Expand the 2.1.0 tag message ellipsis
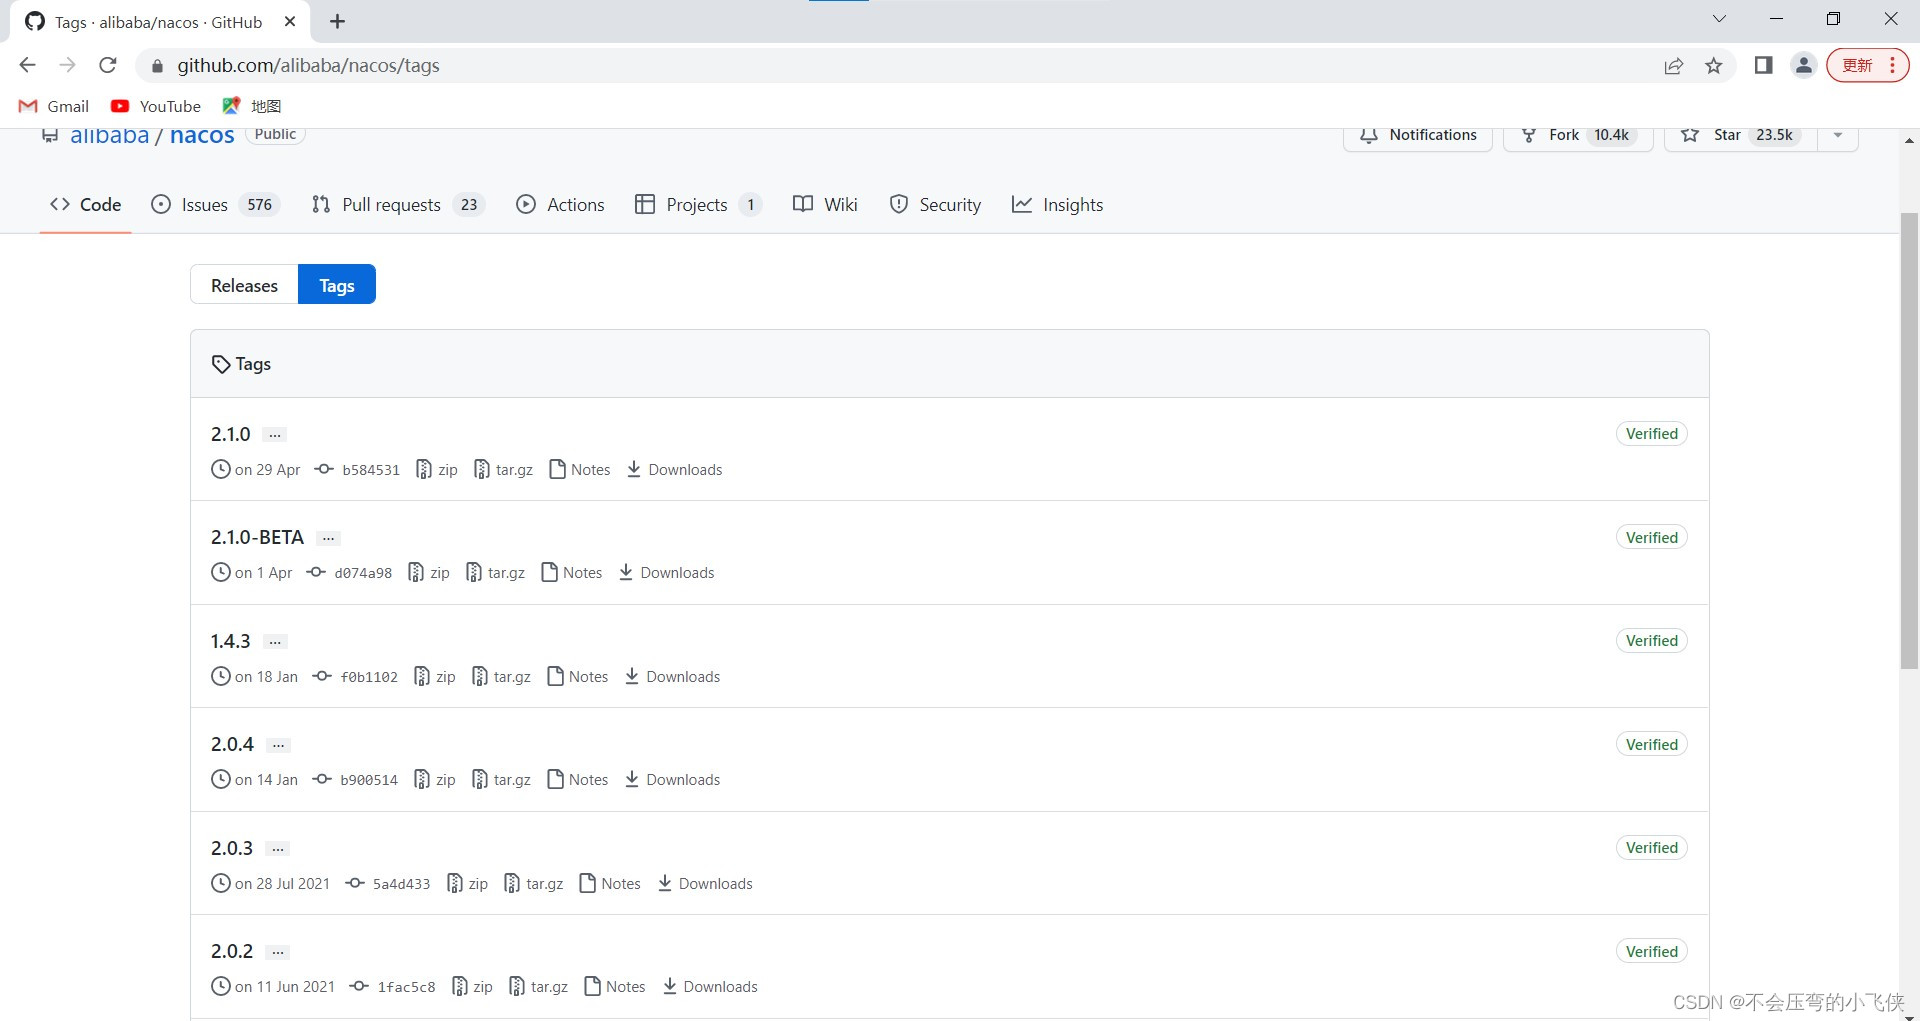The height and width of the screenshot is (1021, 1920). click(275, 435)
